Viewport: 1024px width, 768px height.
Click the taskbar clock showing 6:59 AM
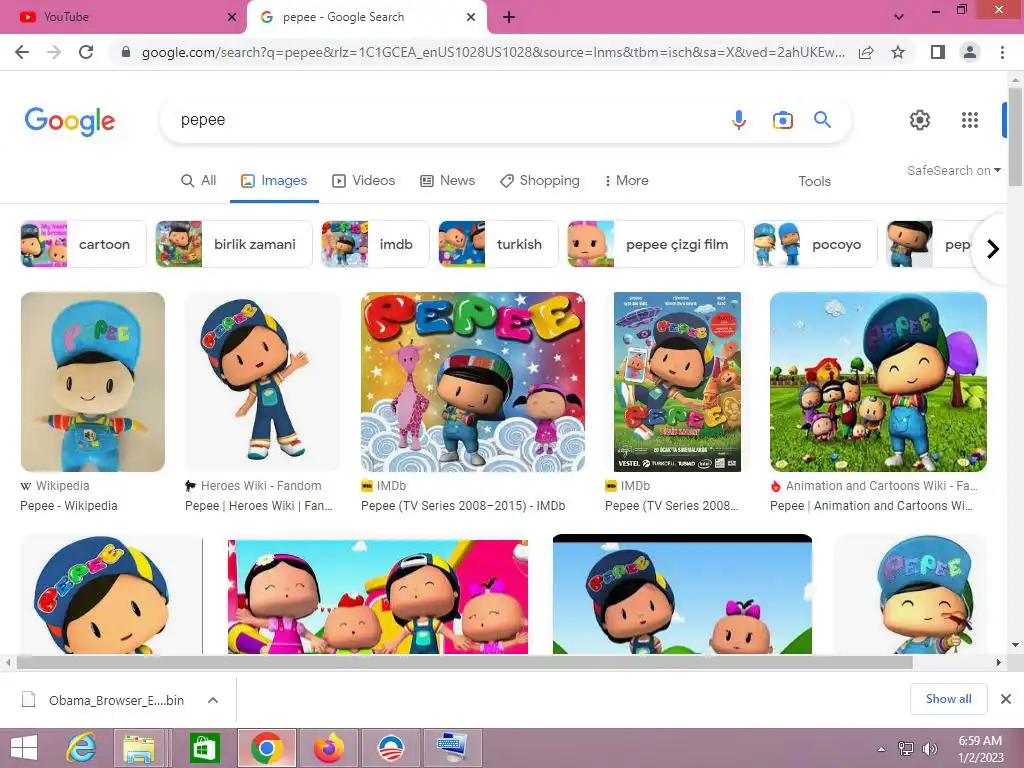(980, 749)
